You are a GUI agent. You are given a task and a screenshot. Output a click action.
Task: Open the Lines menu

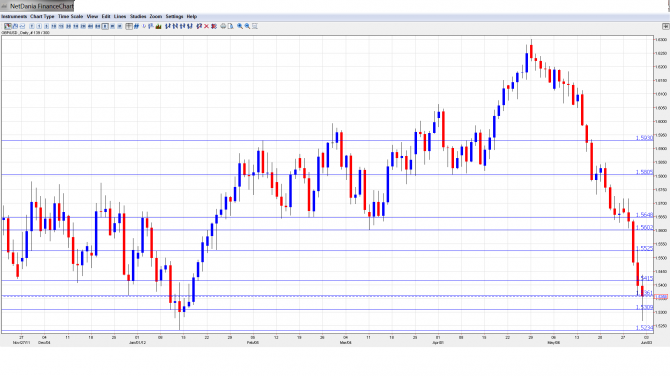point(120,17)
